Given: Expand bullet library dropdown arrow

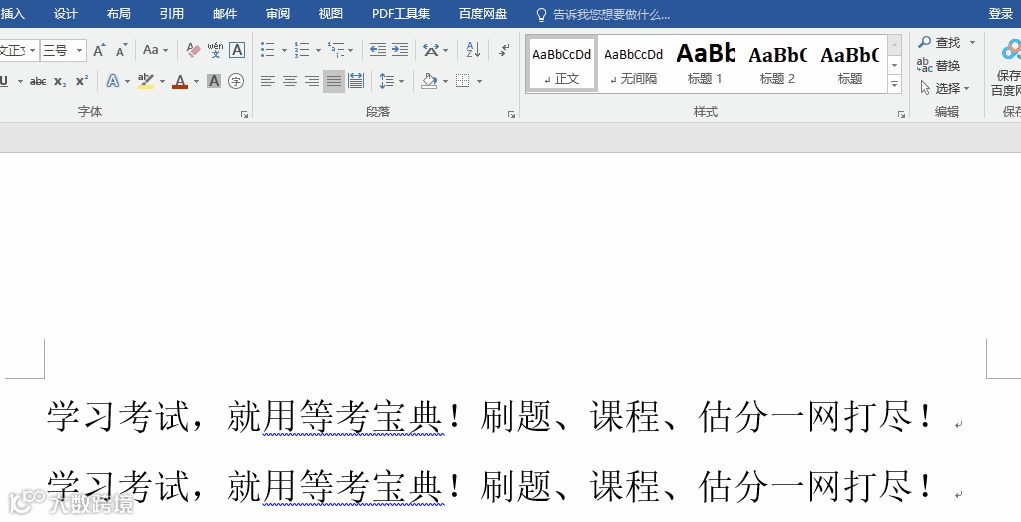Looking at the screenshot, I should click(284, 50).
